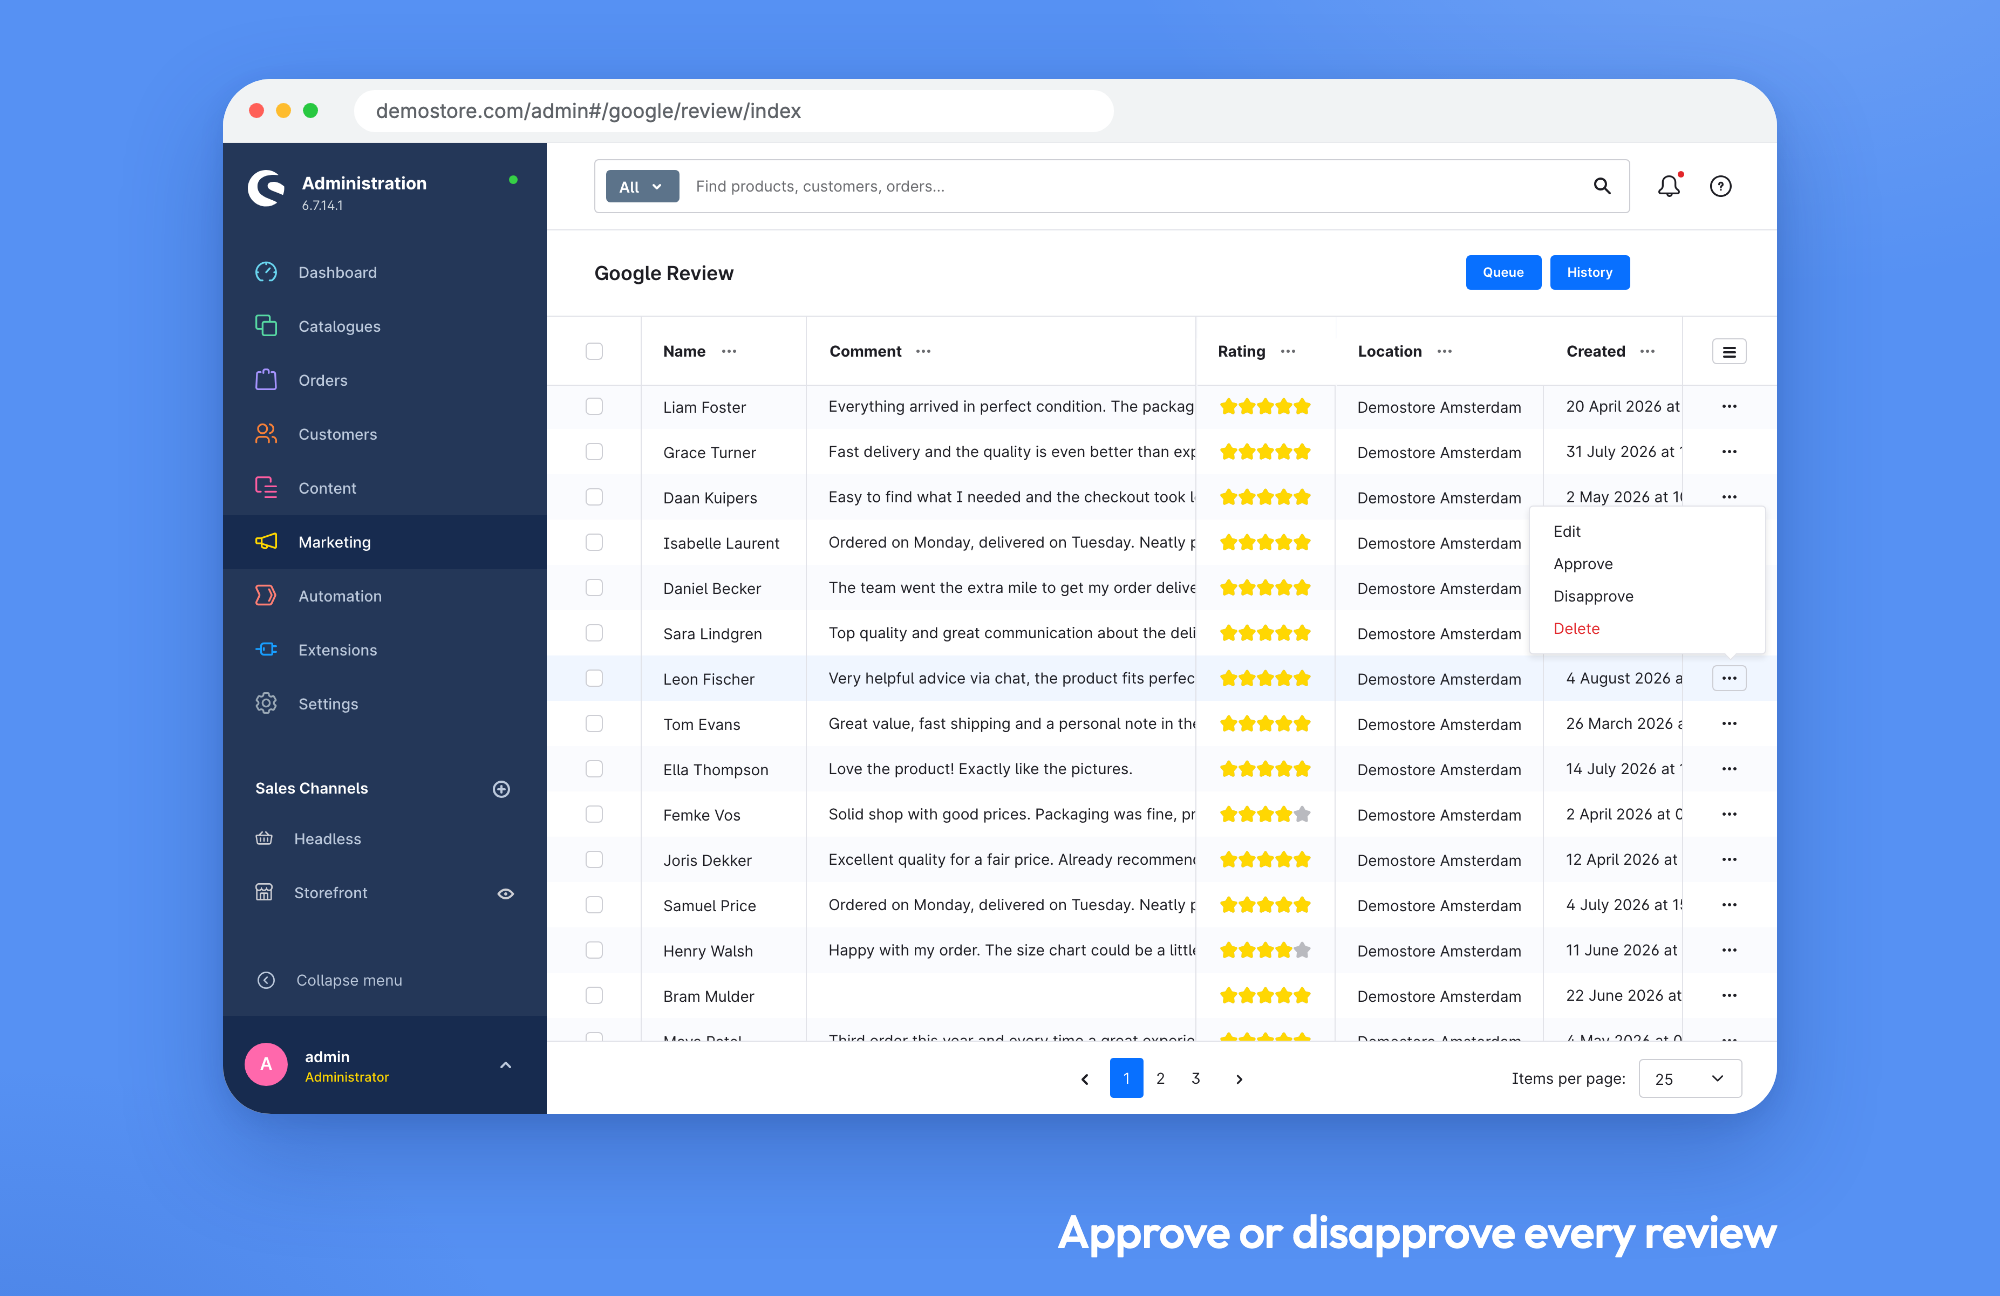Open the Content layout icon
2000x1296 pixels.
(266, 488)
